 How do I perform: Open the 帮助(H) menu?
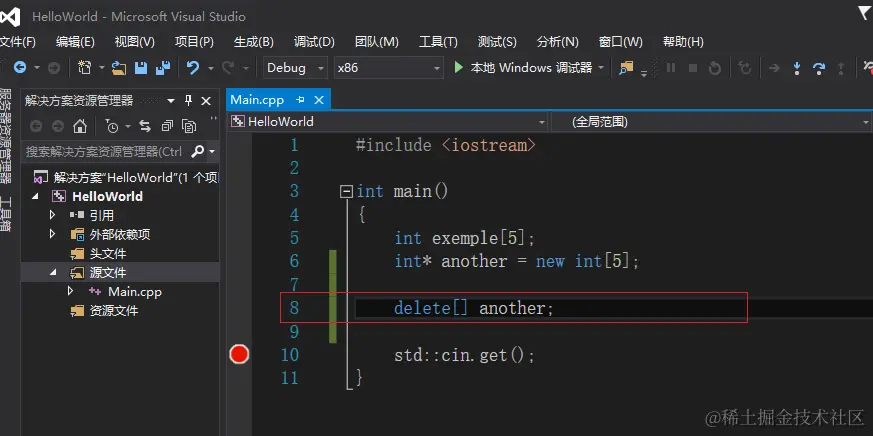[683, 42]
